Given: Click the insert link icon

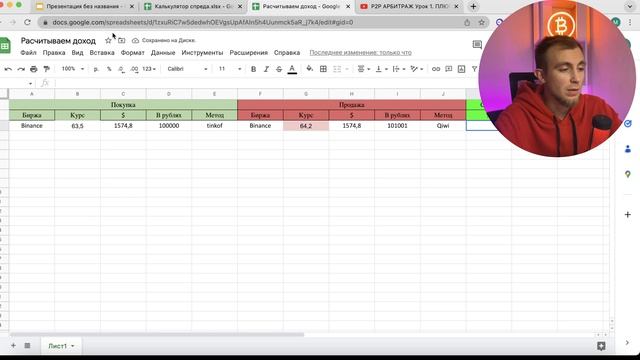Looking at the screenshot, I should tap(436, 69).
